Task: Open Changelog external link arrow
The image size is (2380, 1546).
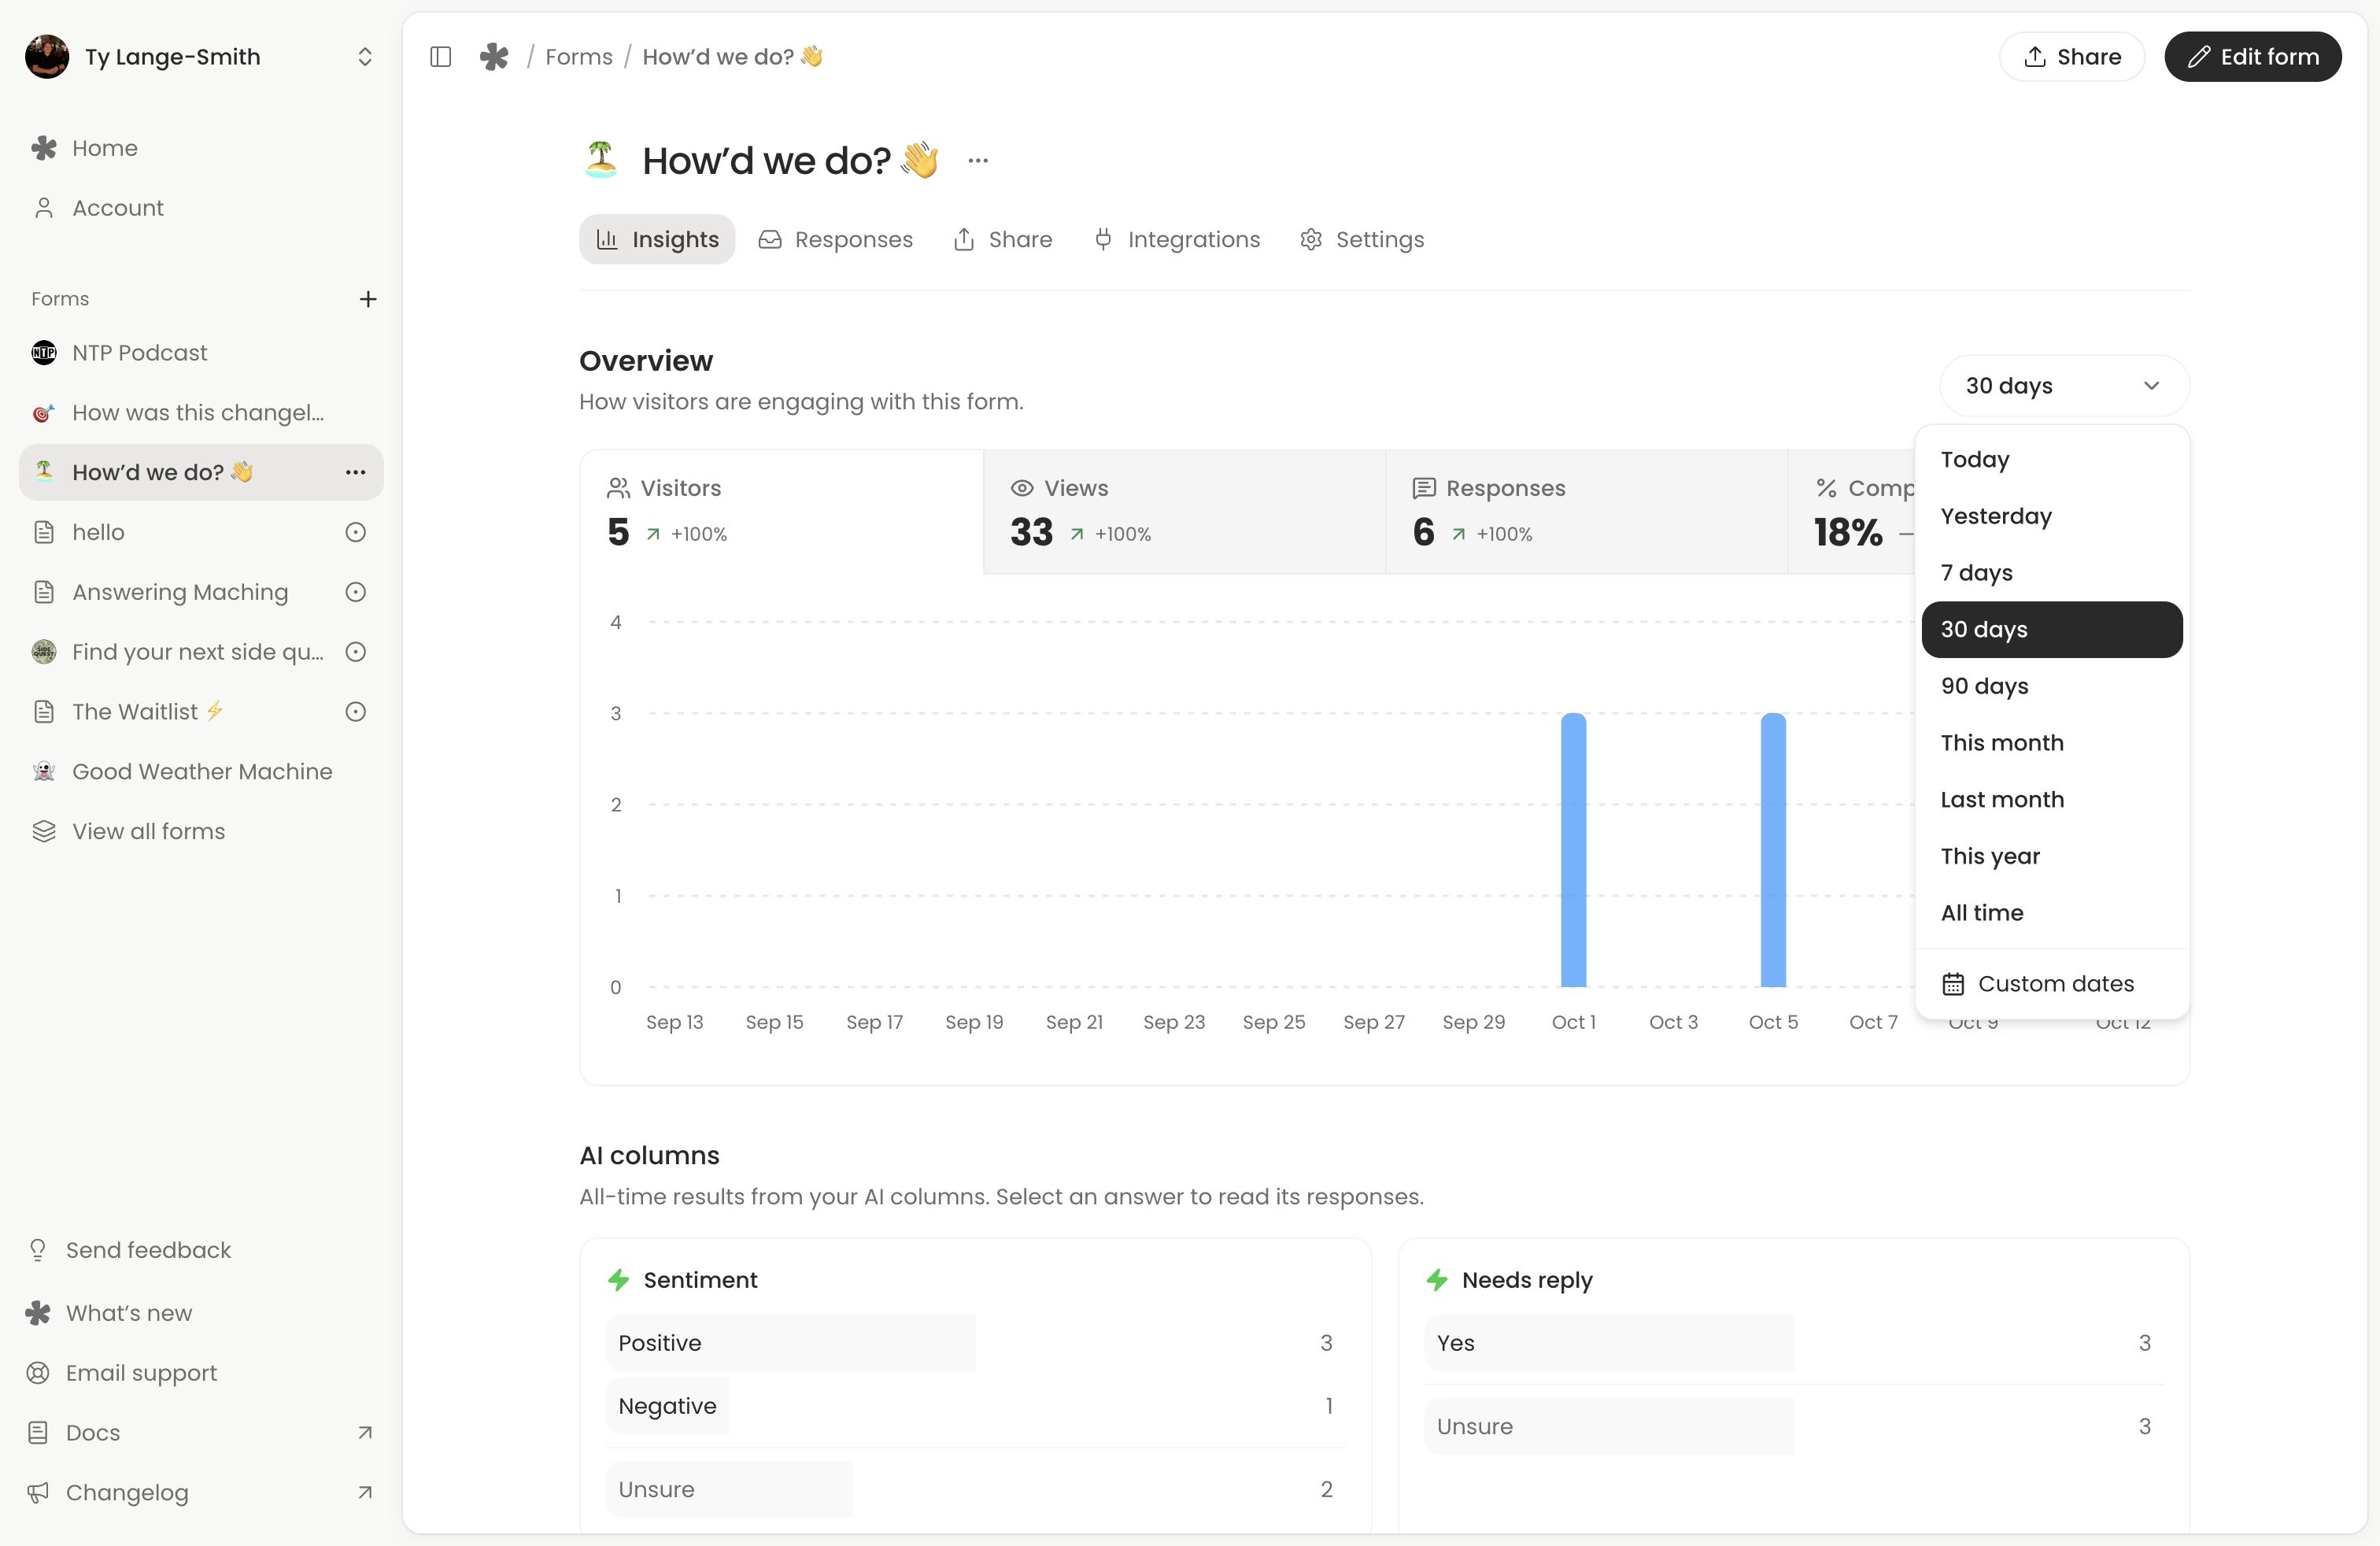Action: click(365, 1493)
